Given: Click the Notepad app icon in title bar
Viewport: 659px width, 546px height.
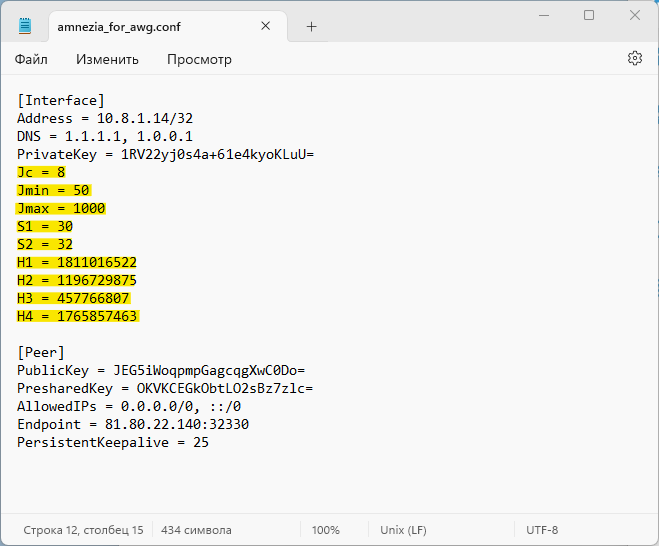Looking at the screenshot, I should pos(25,26).
